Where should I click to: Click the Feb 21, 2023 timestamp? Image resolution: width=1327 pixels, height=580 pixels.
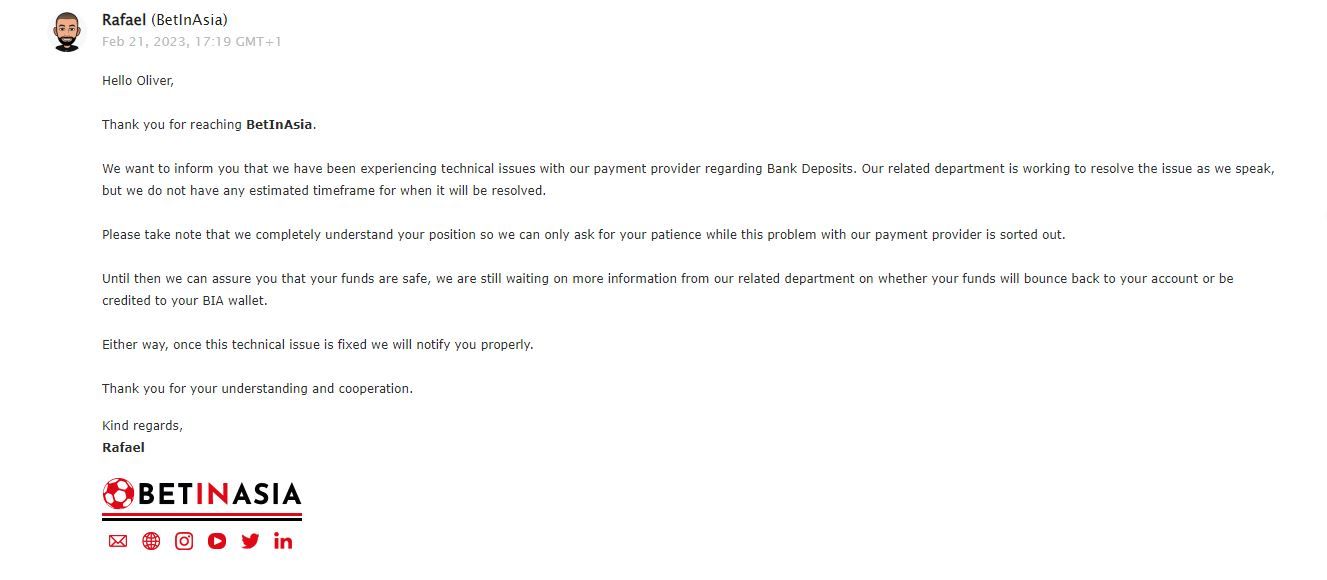[x=192, y=42]
